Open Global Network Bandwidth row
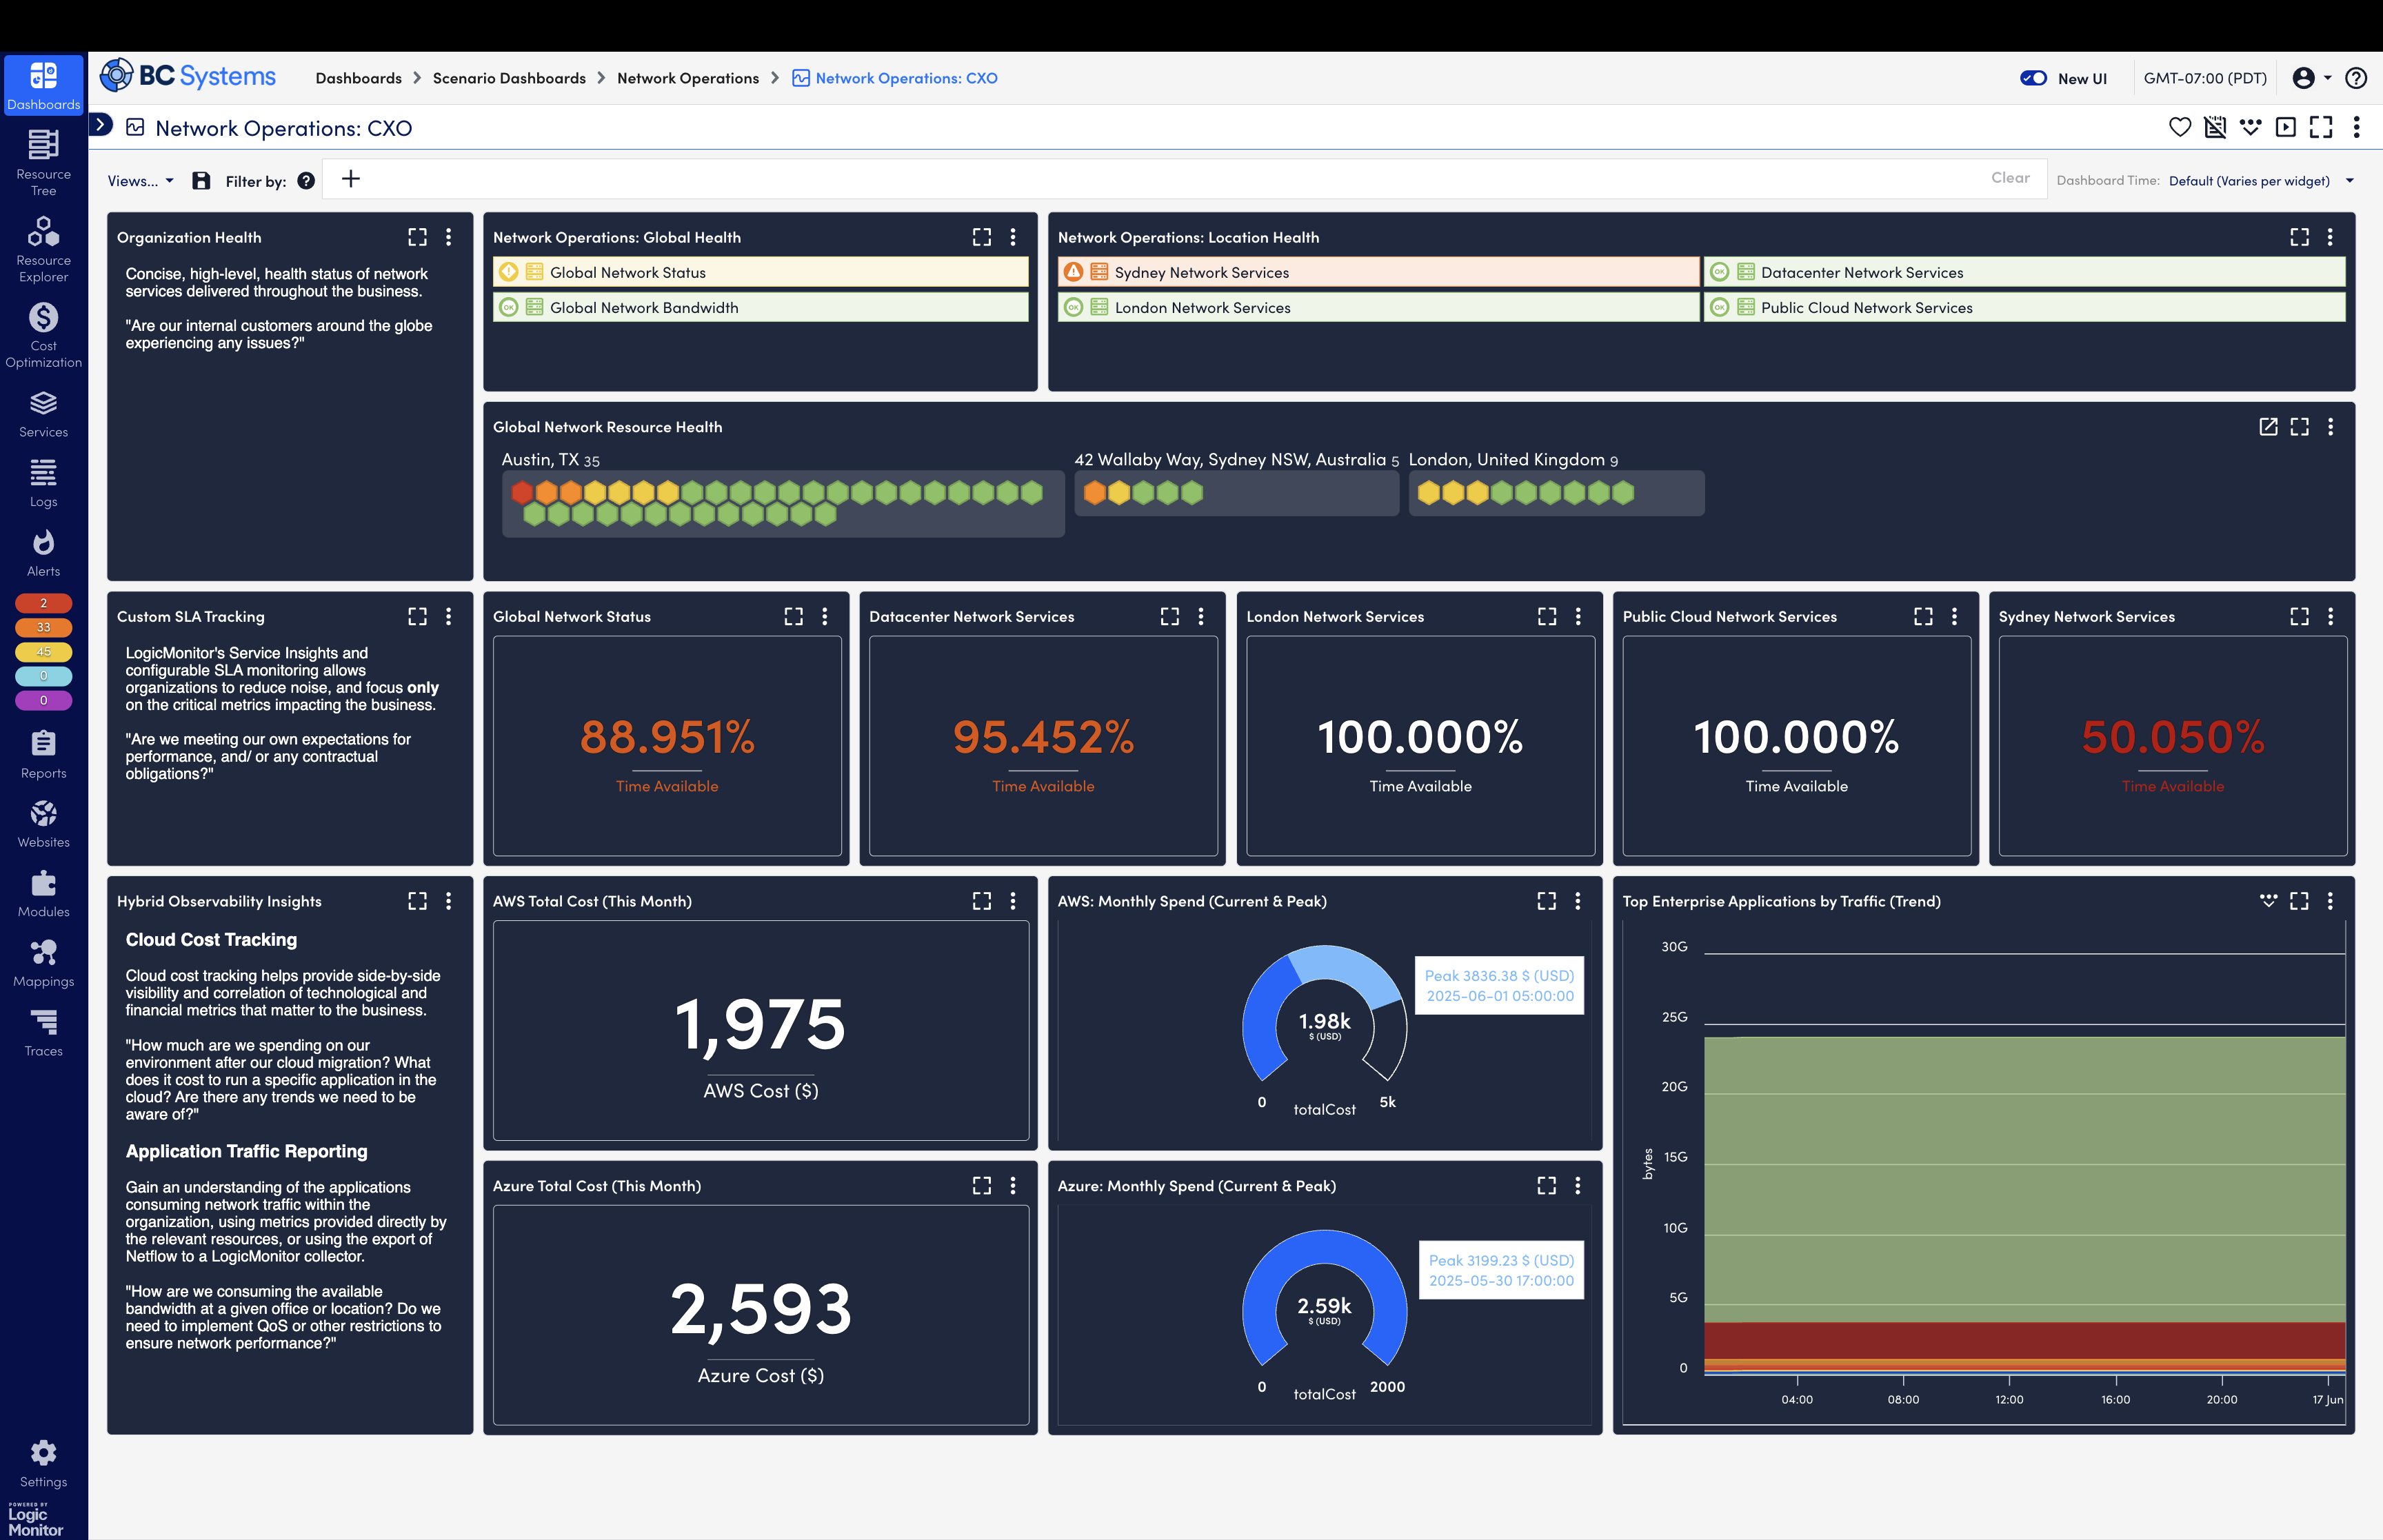Image resolution: width=2383 pixels, height=1540 pixels. click(x=761, y=307)
